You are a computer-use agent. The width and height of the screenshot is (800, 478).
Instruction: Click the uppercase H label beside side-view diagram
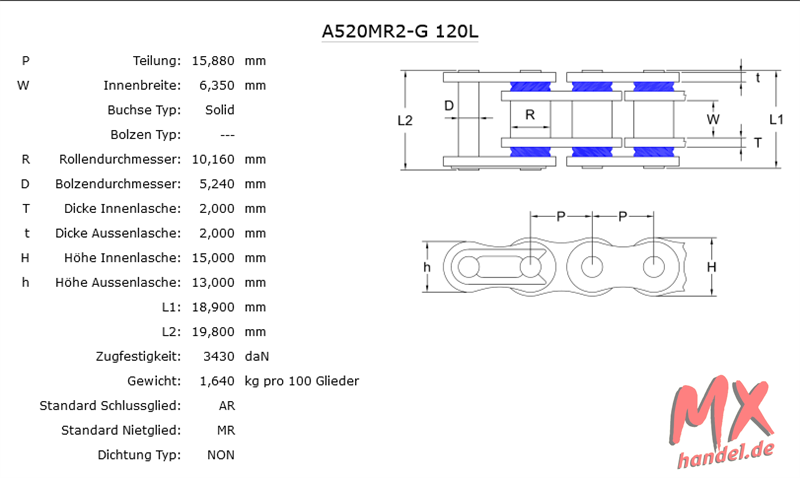711,267
